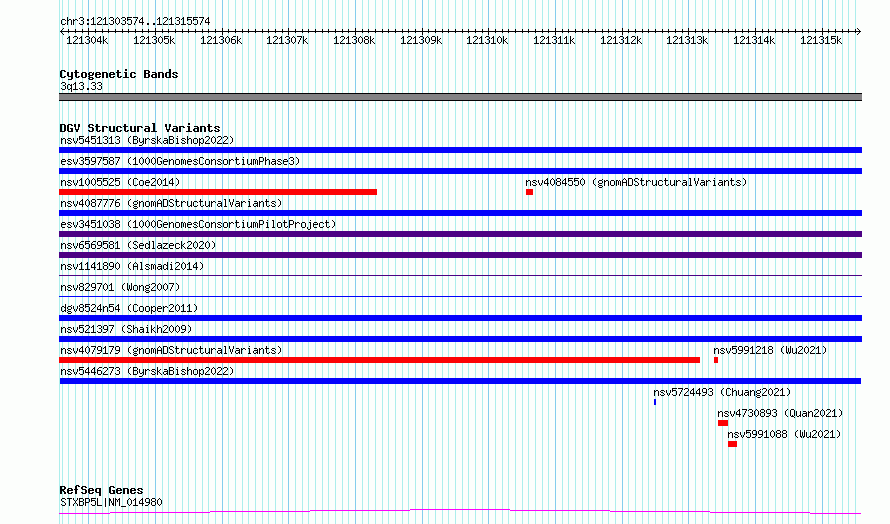Click the red nsv5991088 marker
Image resolution: width=890 pixels, height=524 pixels.
732,444
